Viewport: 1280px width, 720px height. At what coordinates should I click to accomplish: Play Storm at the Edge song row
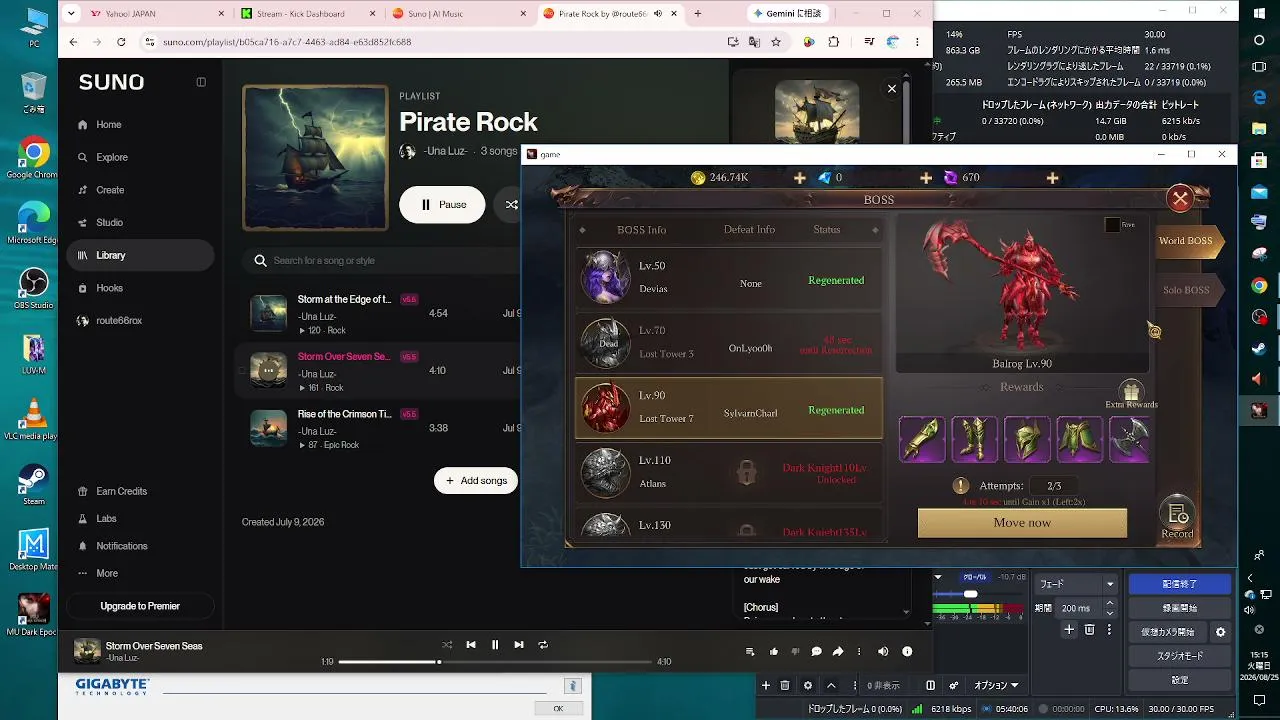(380, 313)
